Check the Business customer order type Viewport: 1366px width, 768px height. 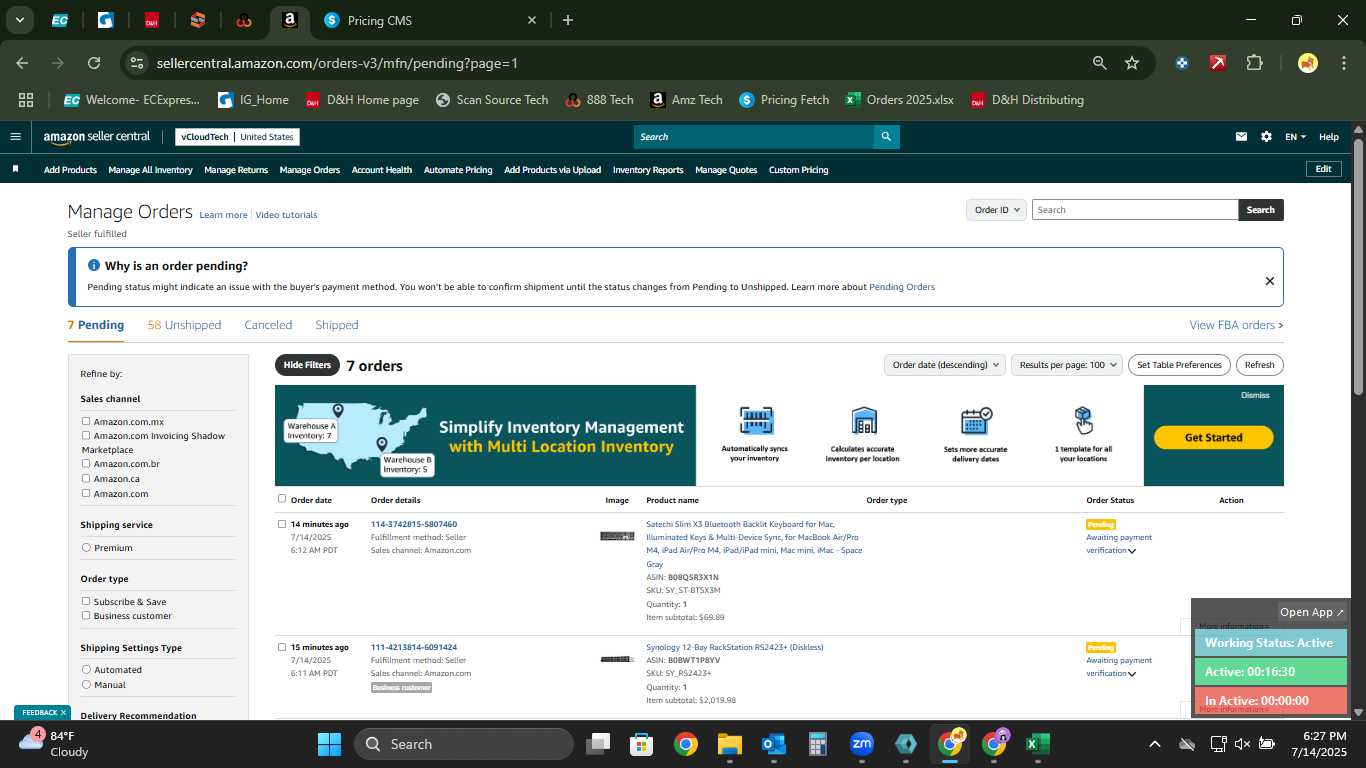[86, 615]
